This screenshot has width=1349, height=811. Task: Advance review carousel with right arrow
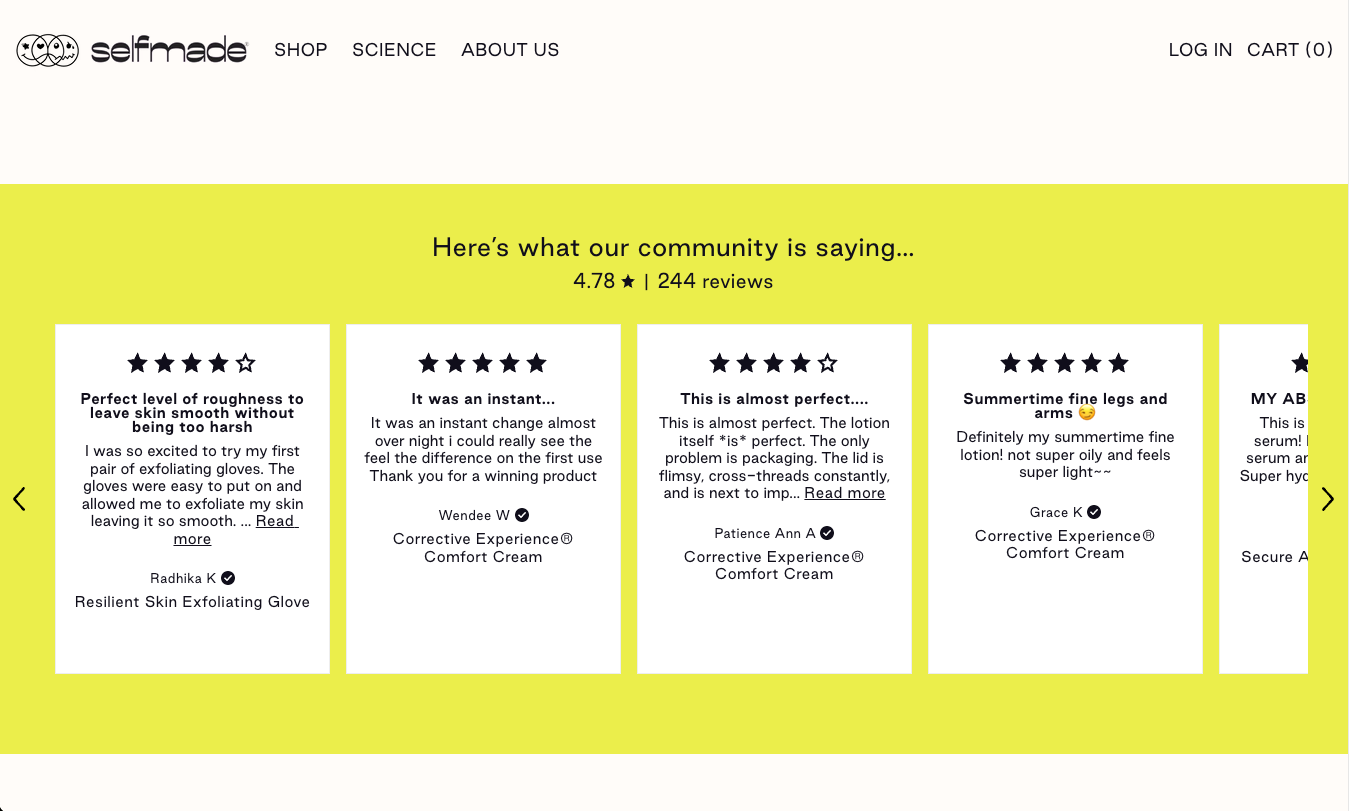(1328, 499)
